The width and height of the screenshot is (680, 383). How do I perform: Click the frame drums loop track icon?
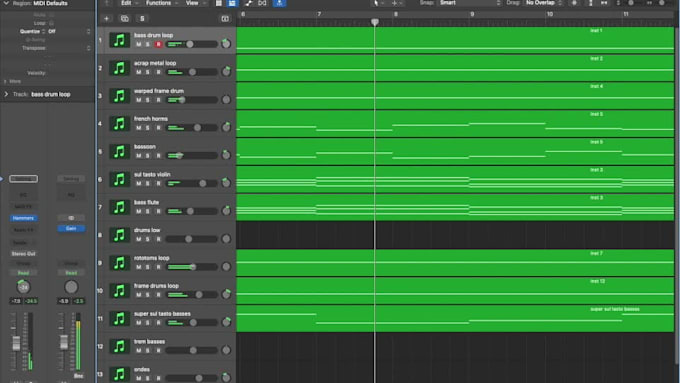[x=119, y=291]
